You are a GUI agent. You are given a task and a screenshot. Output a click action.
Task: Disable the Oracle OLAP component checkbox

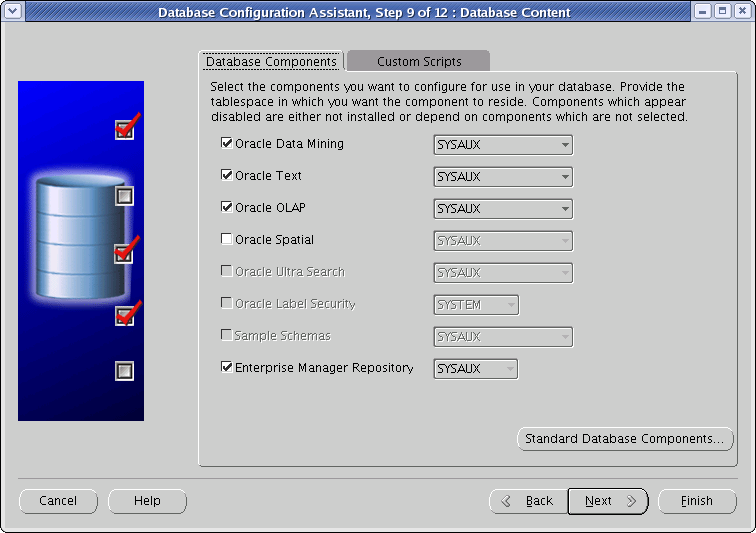point(227,207)
